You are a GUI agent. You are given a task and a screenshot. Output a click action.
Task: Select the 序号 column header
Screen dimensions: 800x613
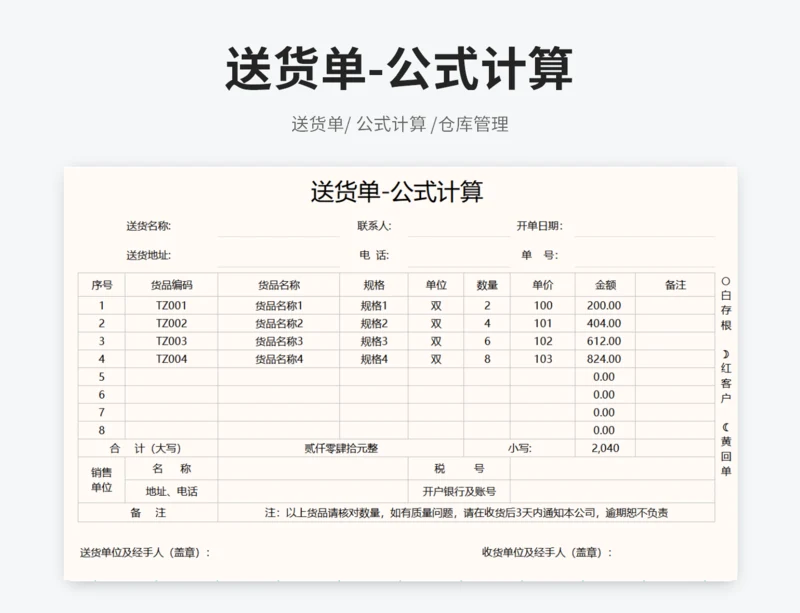pos(102,285)
